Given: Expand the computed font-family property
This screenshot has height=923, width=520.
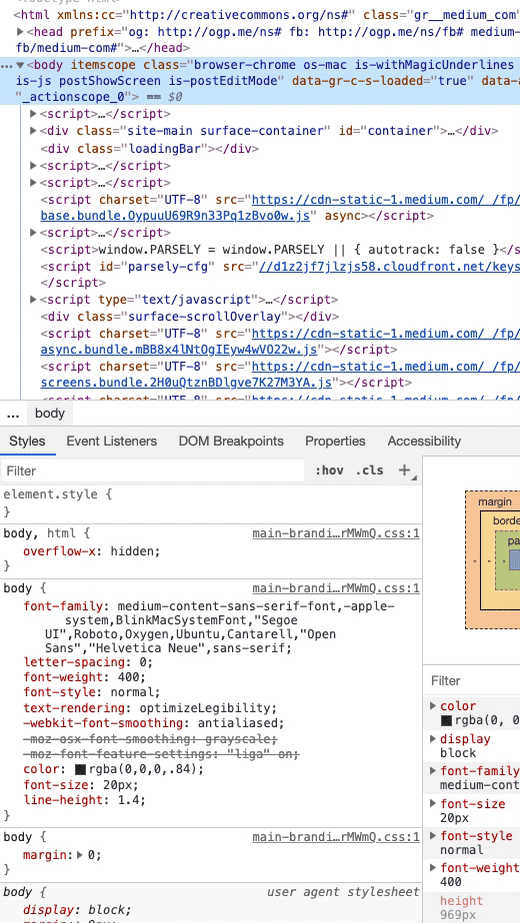Looking at the screenshot, I should coord(433,771).
